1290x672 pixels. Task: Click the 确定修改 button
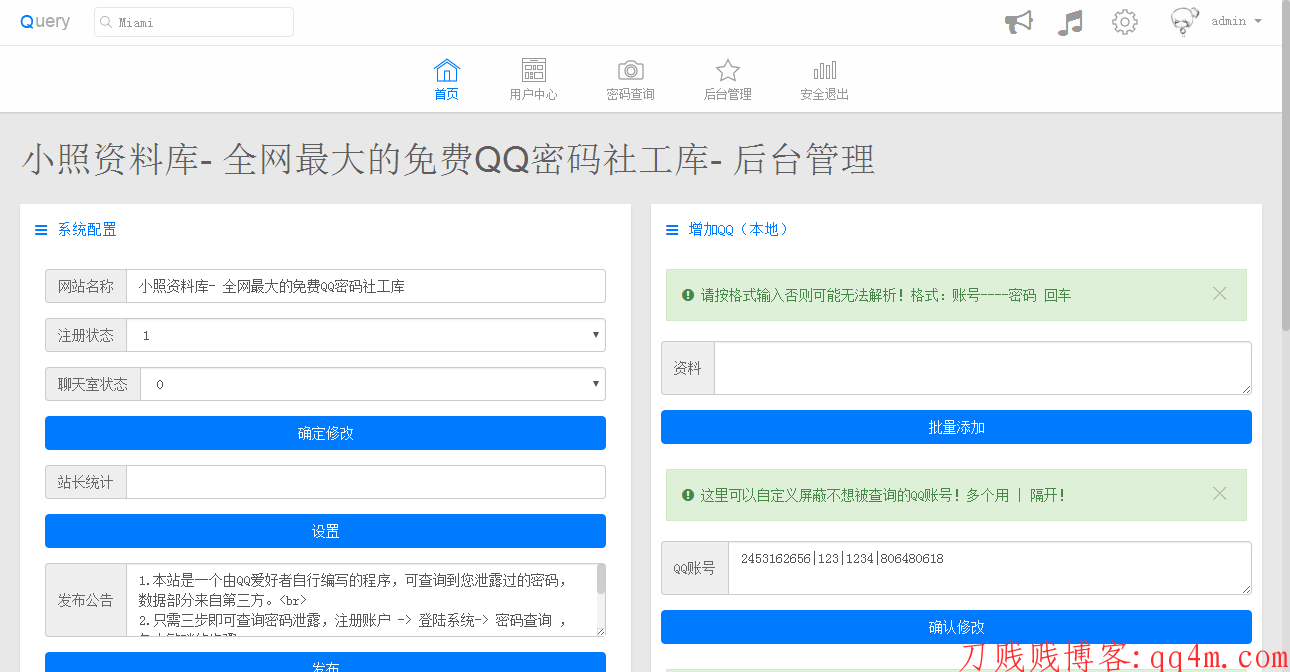tap(325, 433)
